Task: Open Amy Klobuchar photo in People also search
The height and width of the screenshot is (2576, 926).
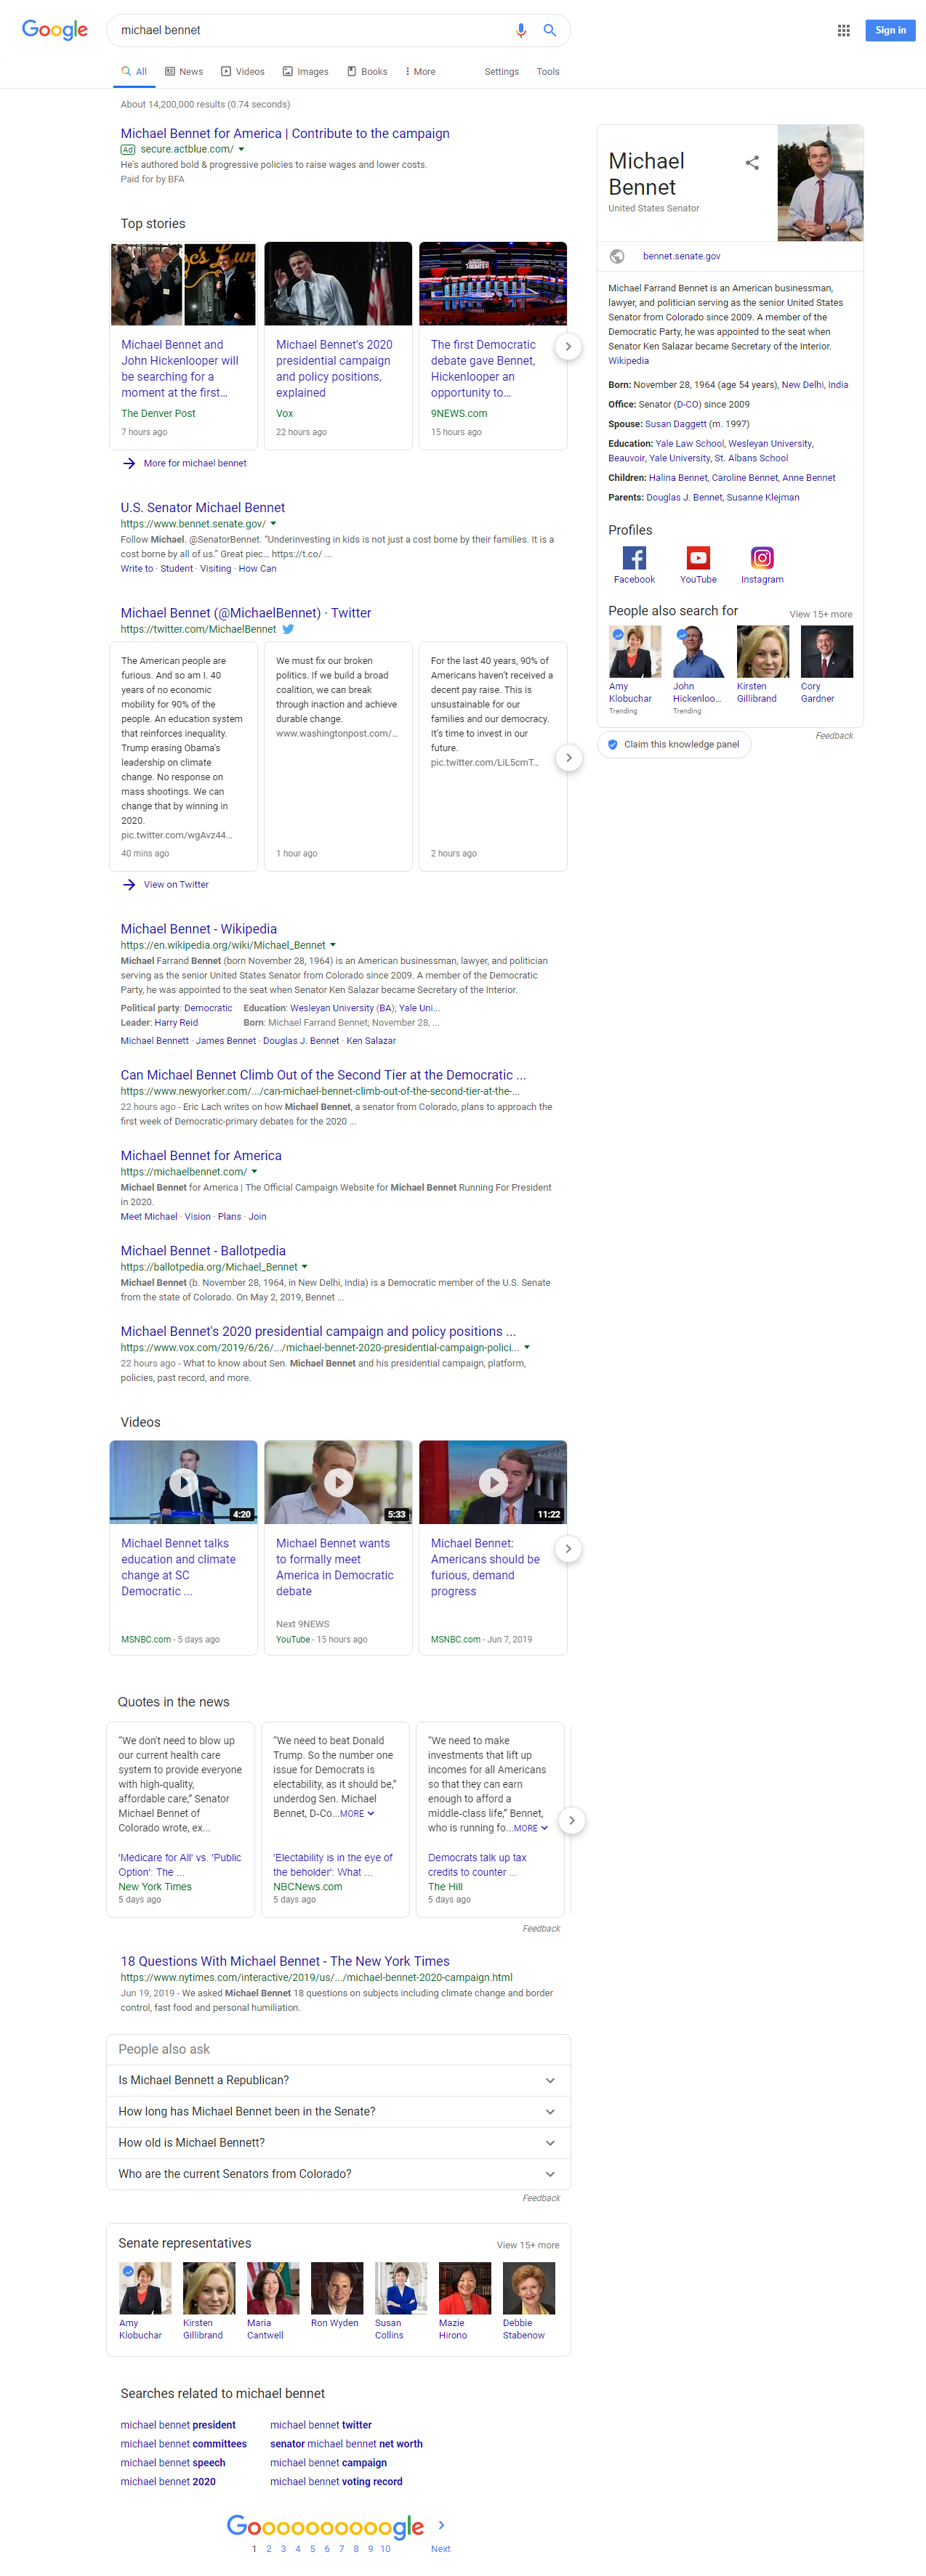Action: (x=635, y=652)
